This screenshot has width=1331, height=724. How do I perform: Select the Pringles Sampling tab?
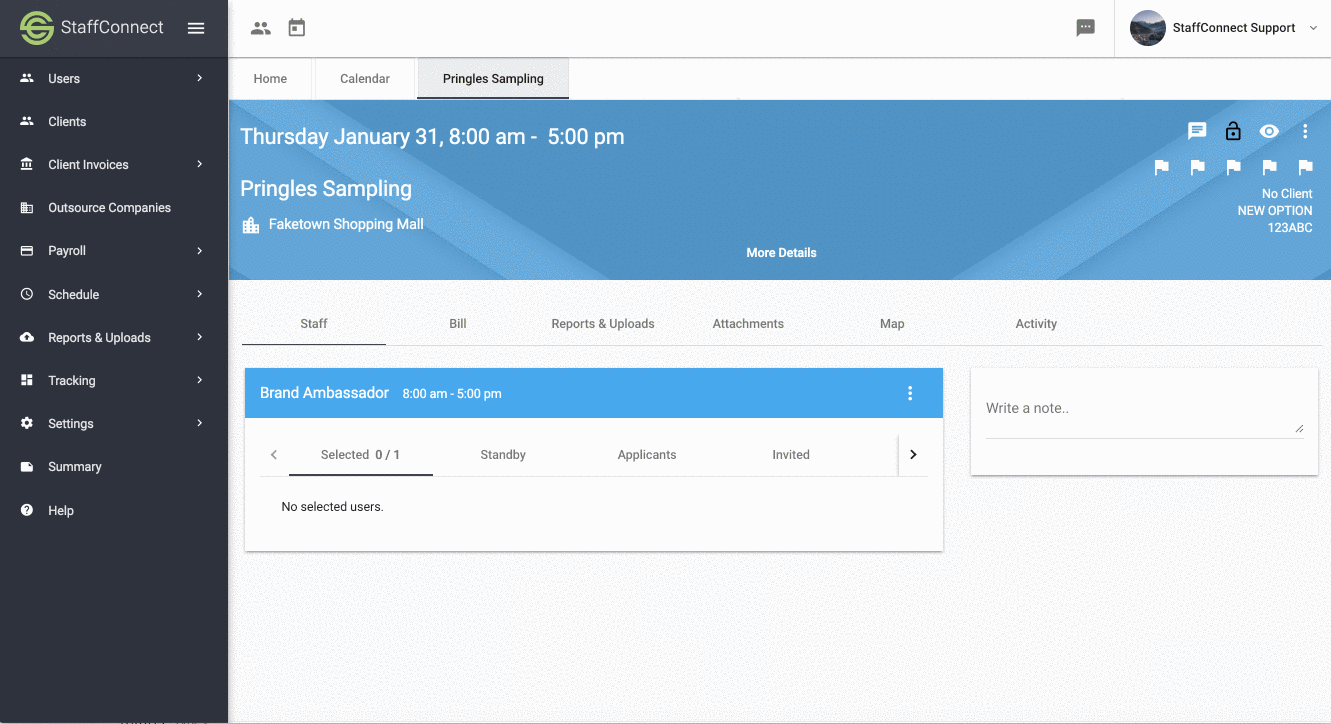point(493,79)
